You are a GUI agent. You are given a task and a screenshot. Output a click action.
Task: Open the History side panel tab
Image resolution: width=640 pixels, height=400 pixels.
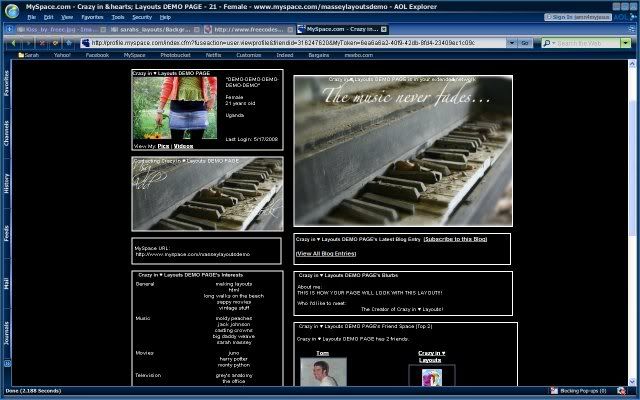(x=7, y=183)
